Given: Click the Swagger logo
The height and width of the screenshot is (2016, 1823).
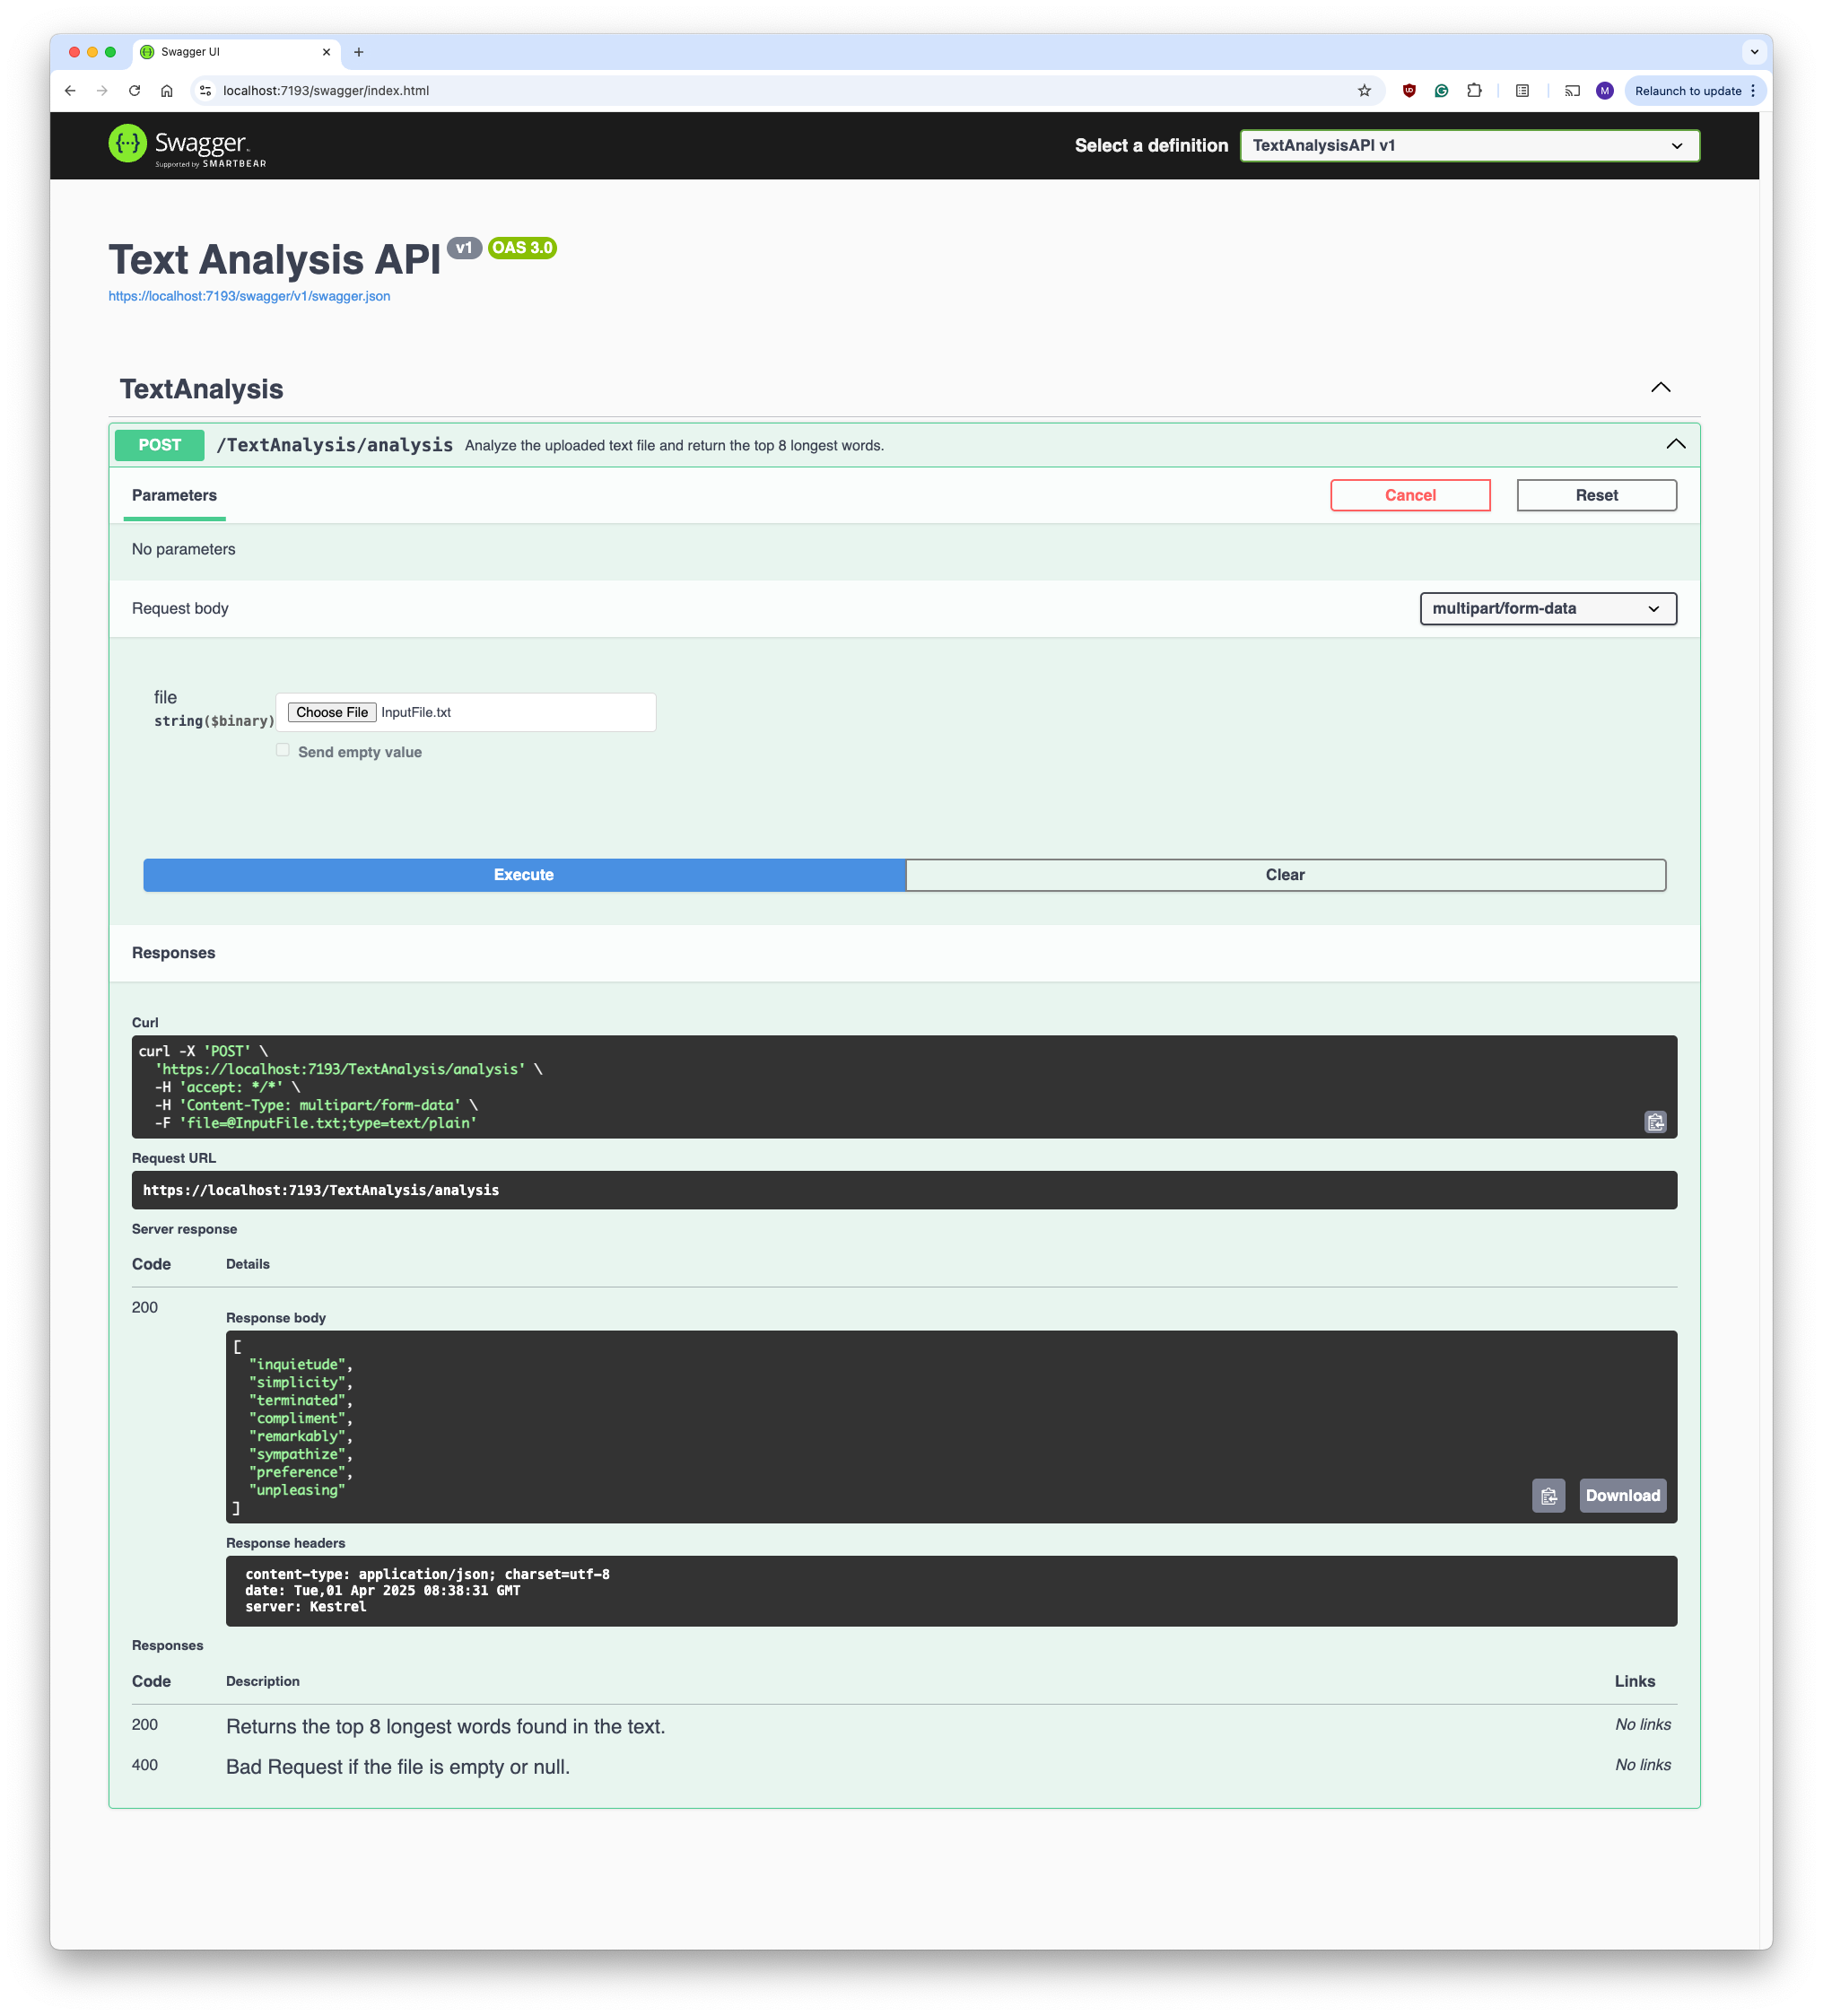Looking at the screenshot, I should coord(187,146).
